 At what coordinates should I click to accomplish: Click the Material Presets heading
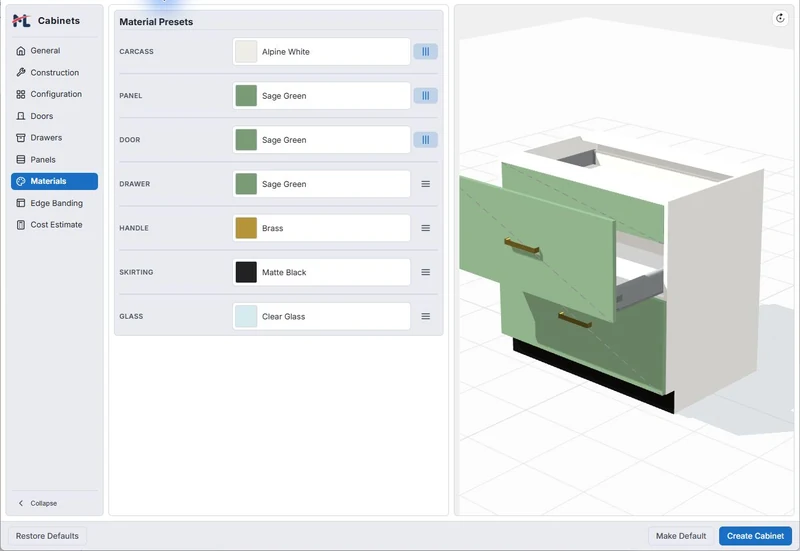point(156,22)
